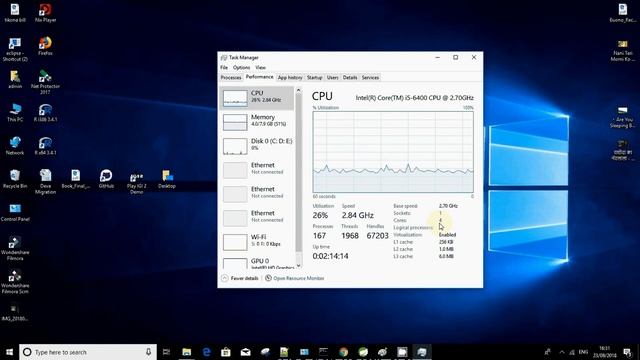The height and width of the screenshot is (360, 640).
Task: Select Memory in the performance sidebar
Action: [257, 122]
